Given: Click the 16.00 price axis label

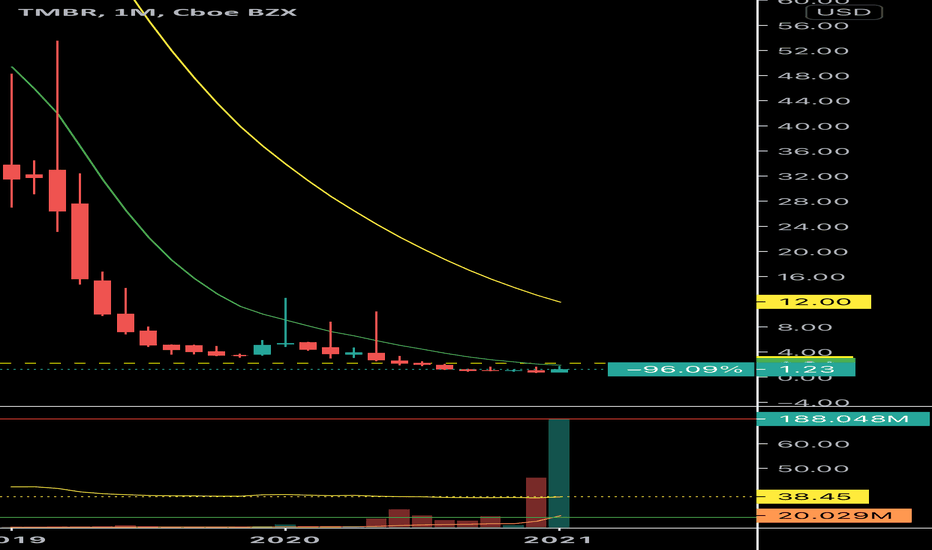Looking at the screenshot, I should [813, 276].
